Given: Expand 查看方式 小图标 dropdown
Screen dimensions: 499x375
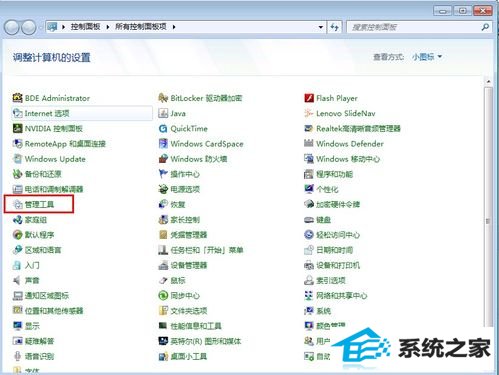Looking at the screenshot, I should pyautogui.click(x=427, y=57).
